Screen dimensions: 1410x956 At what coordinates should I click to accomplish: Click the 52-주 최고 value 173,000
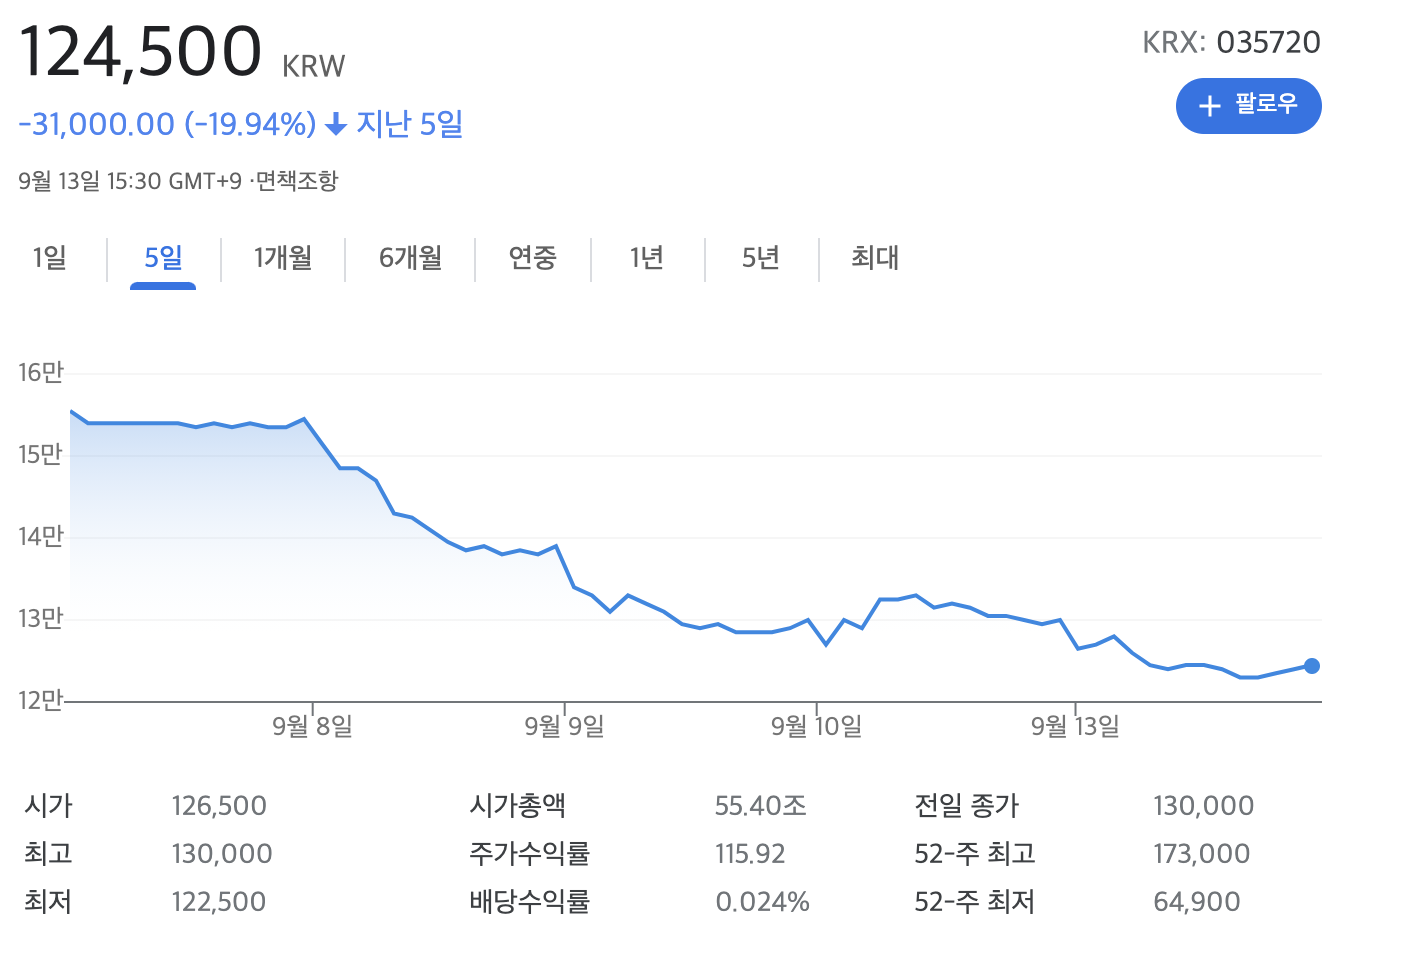[1202, 853]
